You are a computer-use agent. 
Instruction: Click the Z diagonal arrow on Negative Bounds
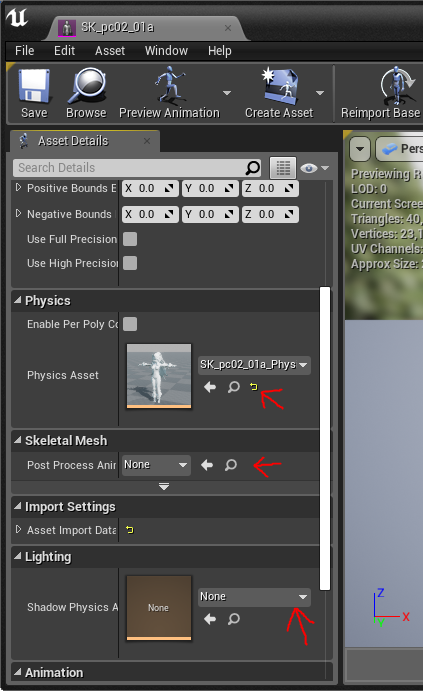pos(289,215)
